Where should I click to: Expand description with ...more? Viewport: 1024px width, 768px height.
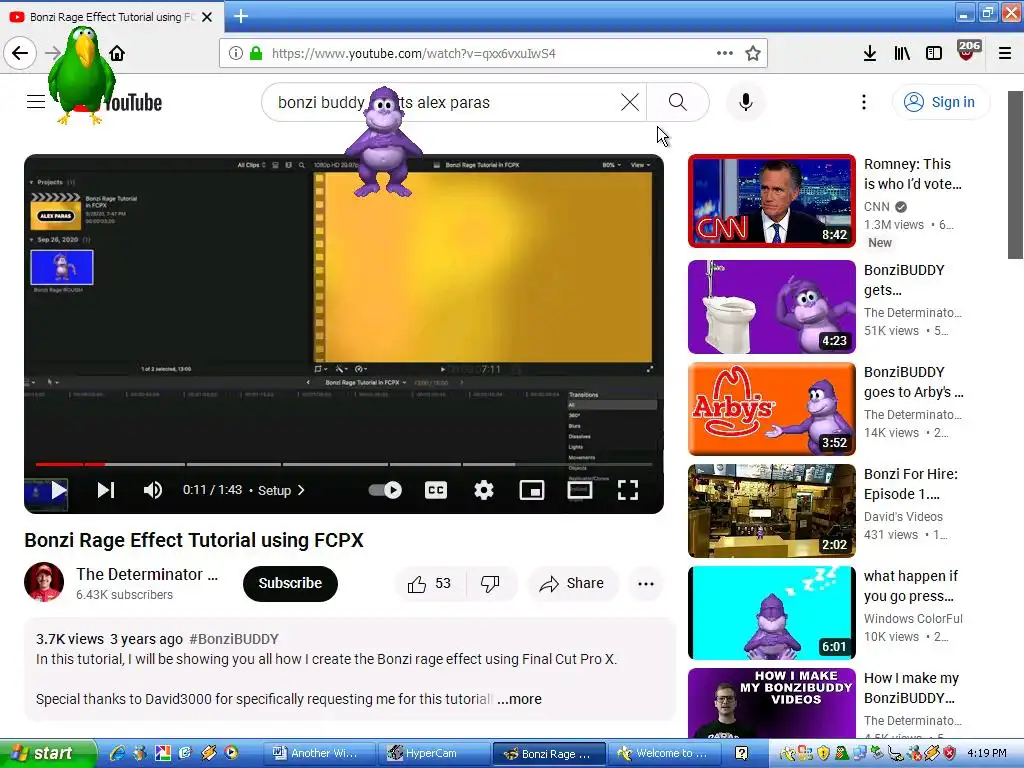pyautogui.click(x=519, y=699)
